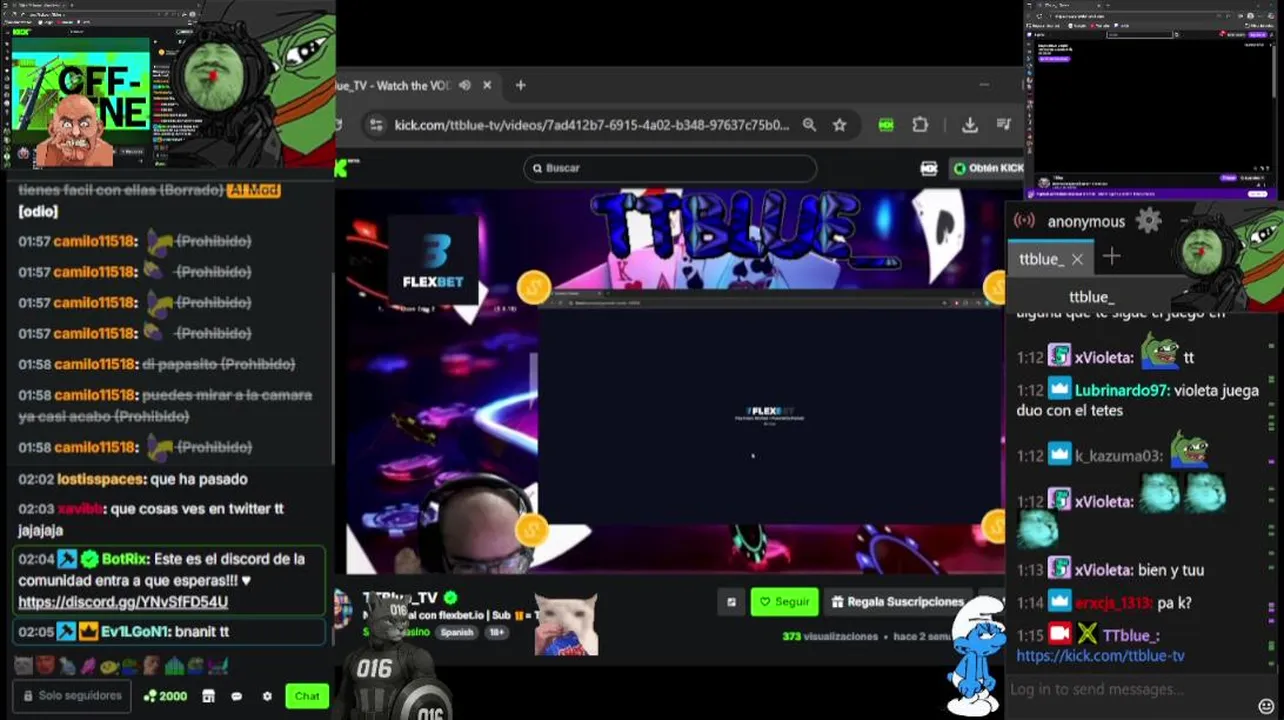Click the green Chat send button
1284x720 pixels.
point(307,696)
